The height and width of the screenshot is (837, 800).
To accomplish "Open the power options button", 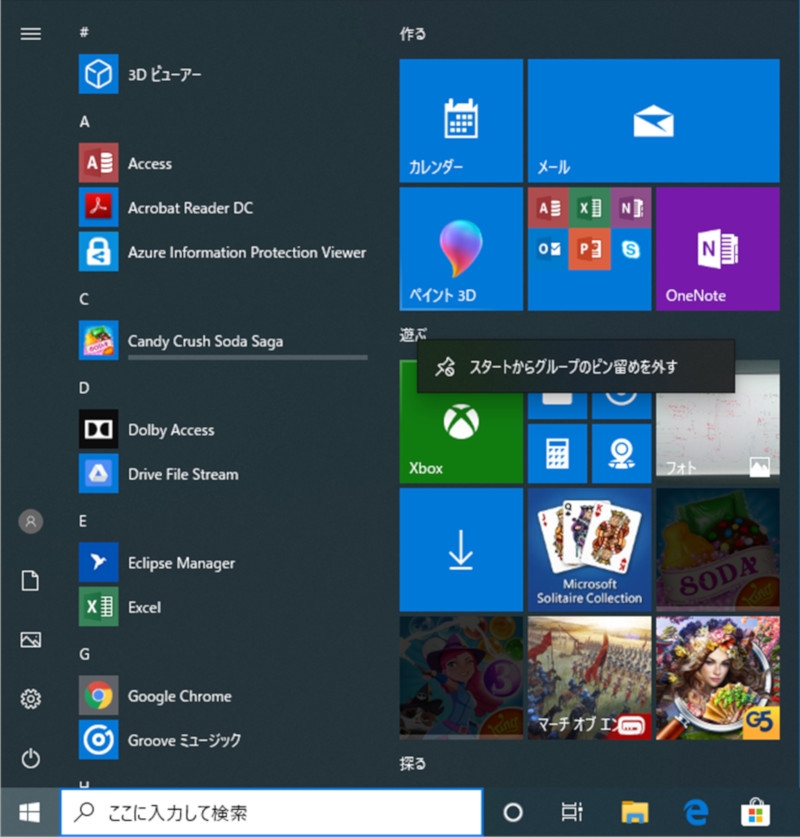I will tap(31, 759).
